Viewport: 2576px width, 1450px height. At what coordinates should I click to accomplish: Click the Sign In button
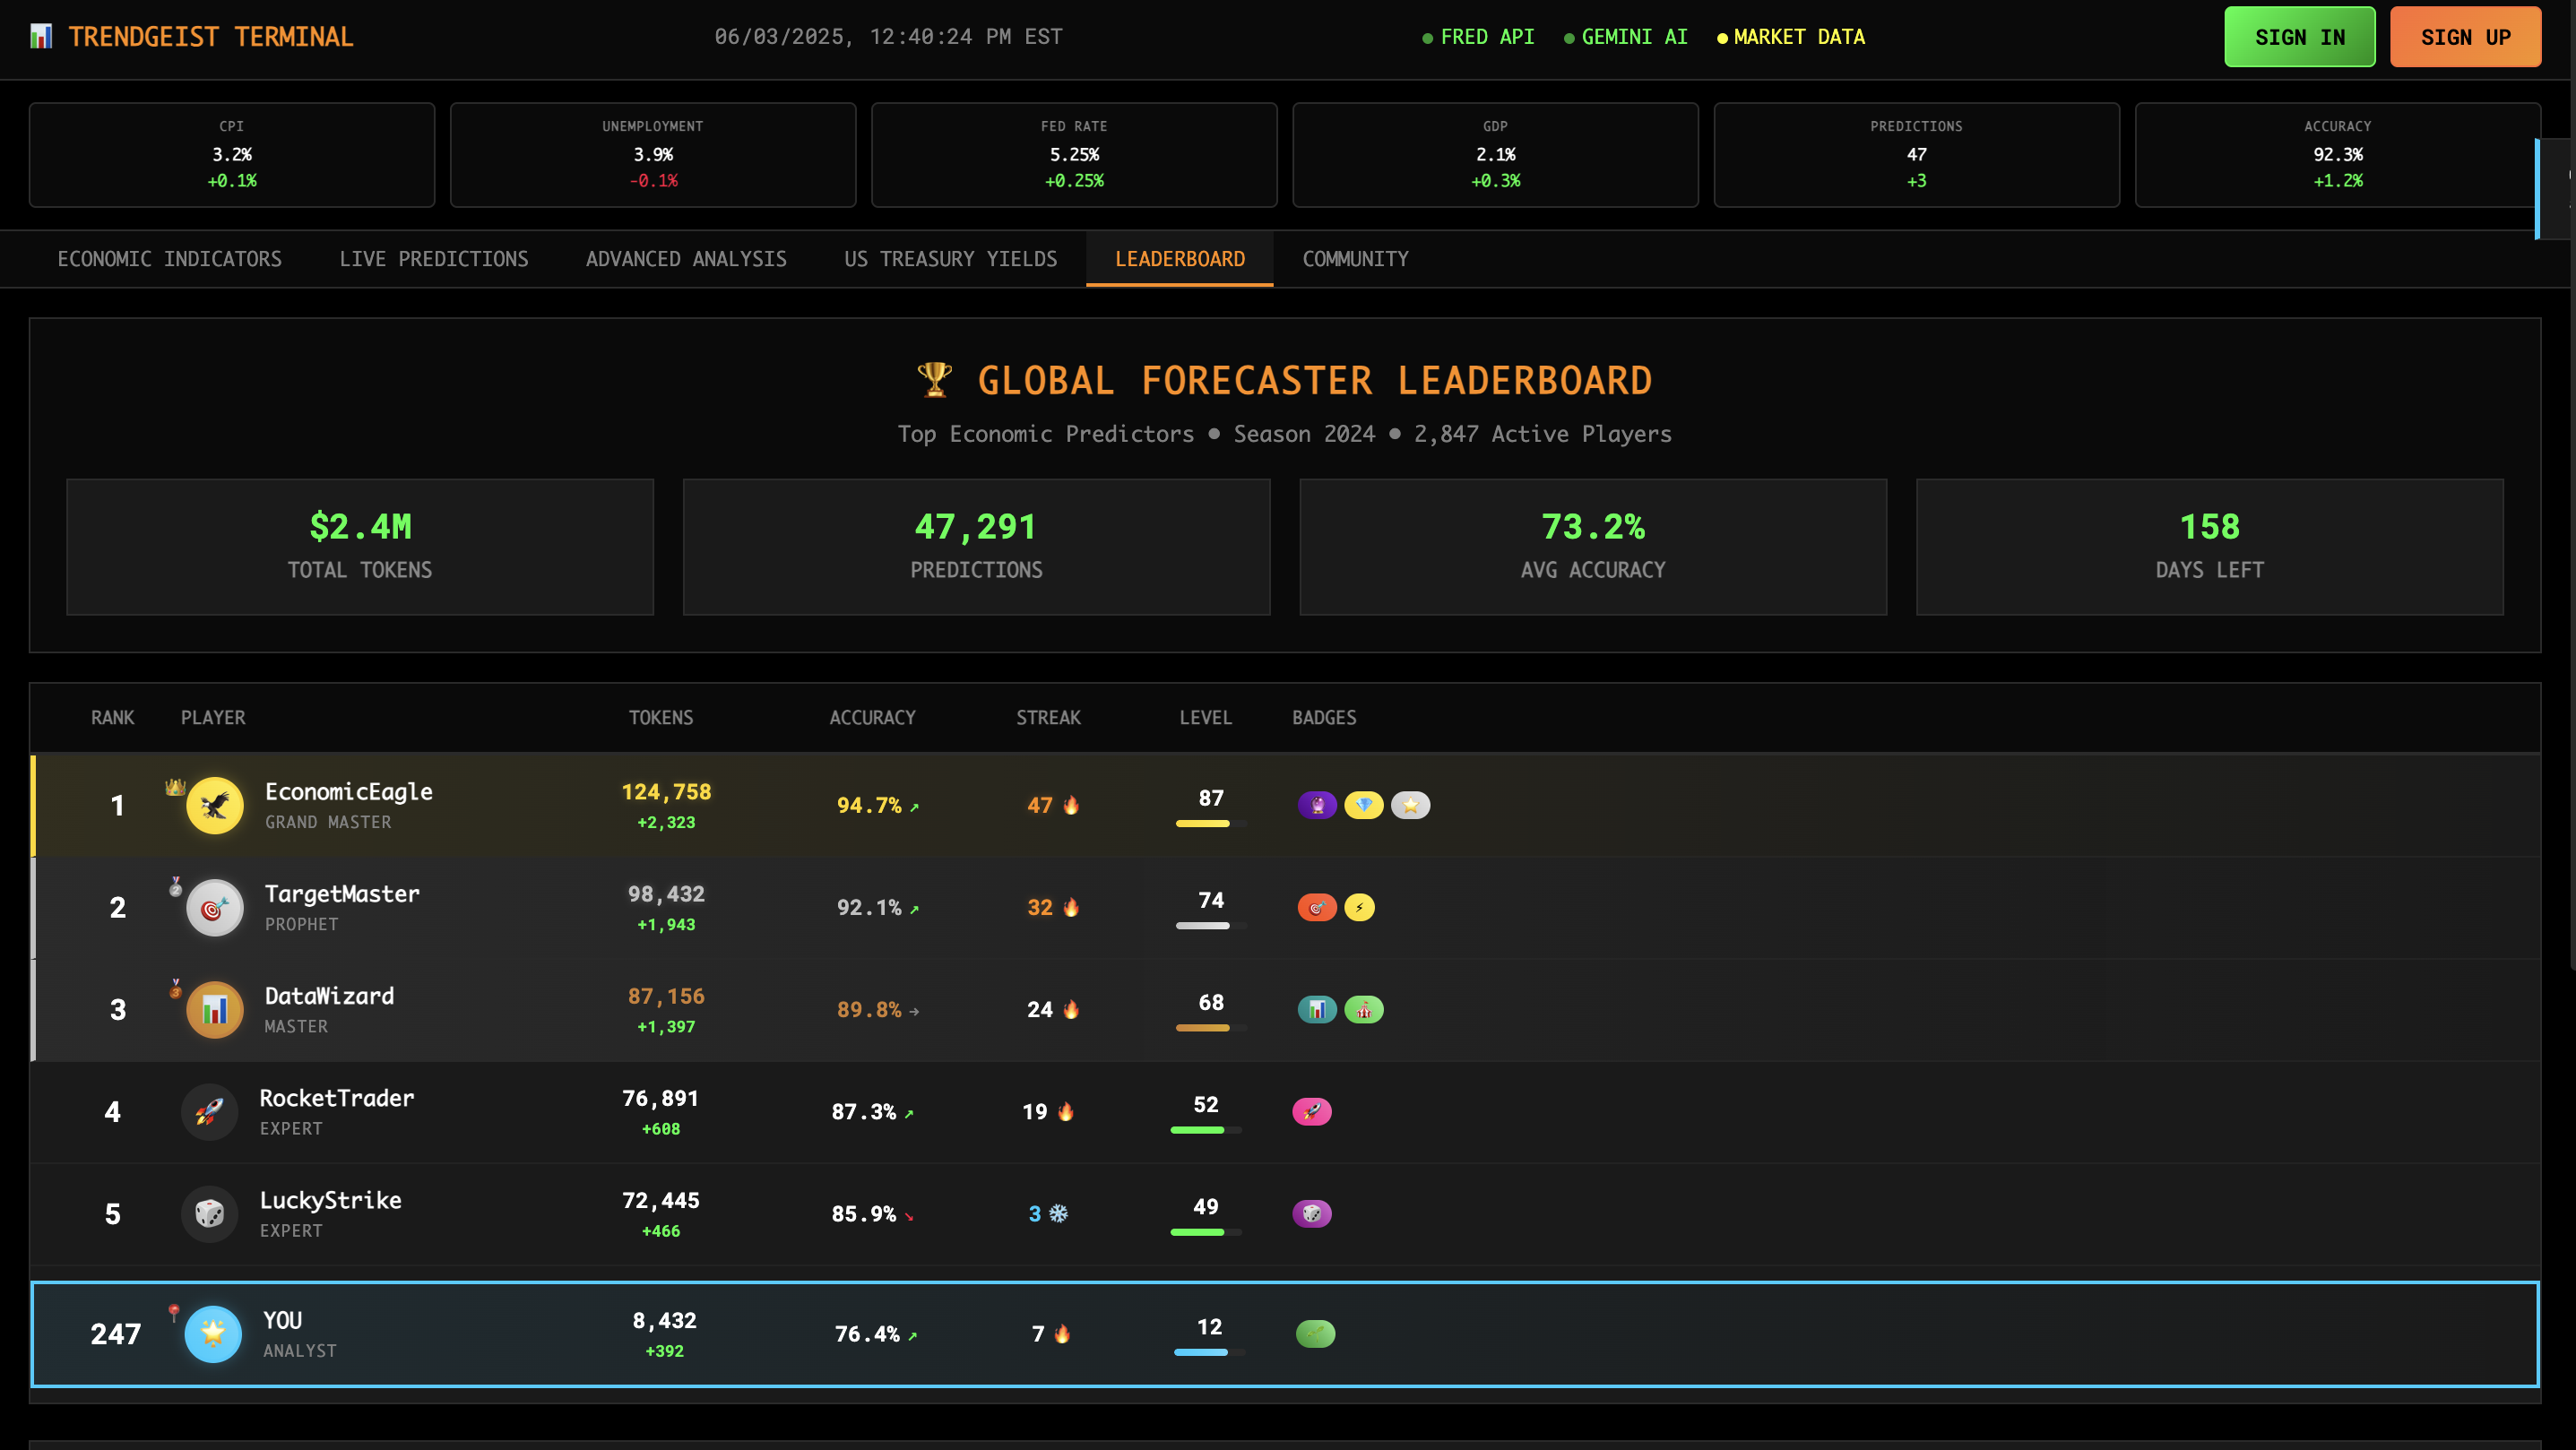2300,37
